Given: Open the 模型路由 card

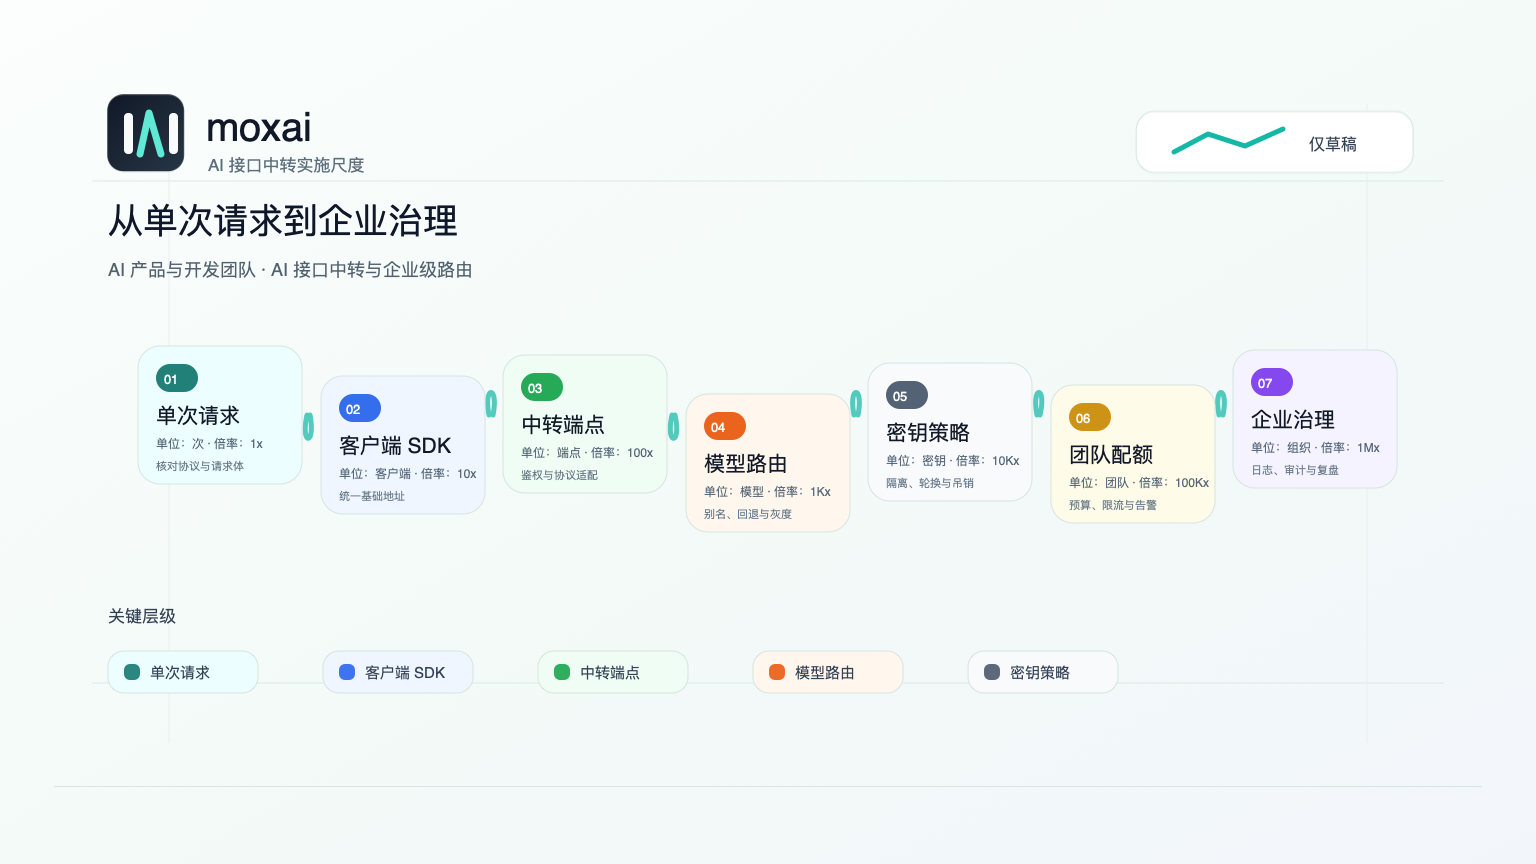Looking at the screenshot, I should tap(768, 463).
